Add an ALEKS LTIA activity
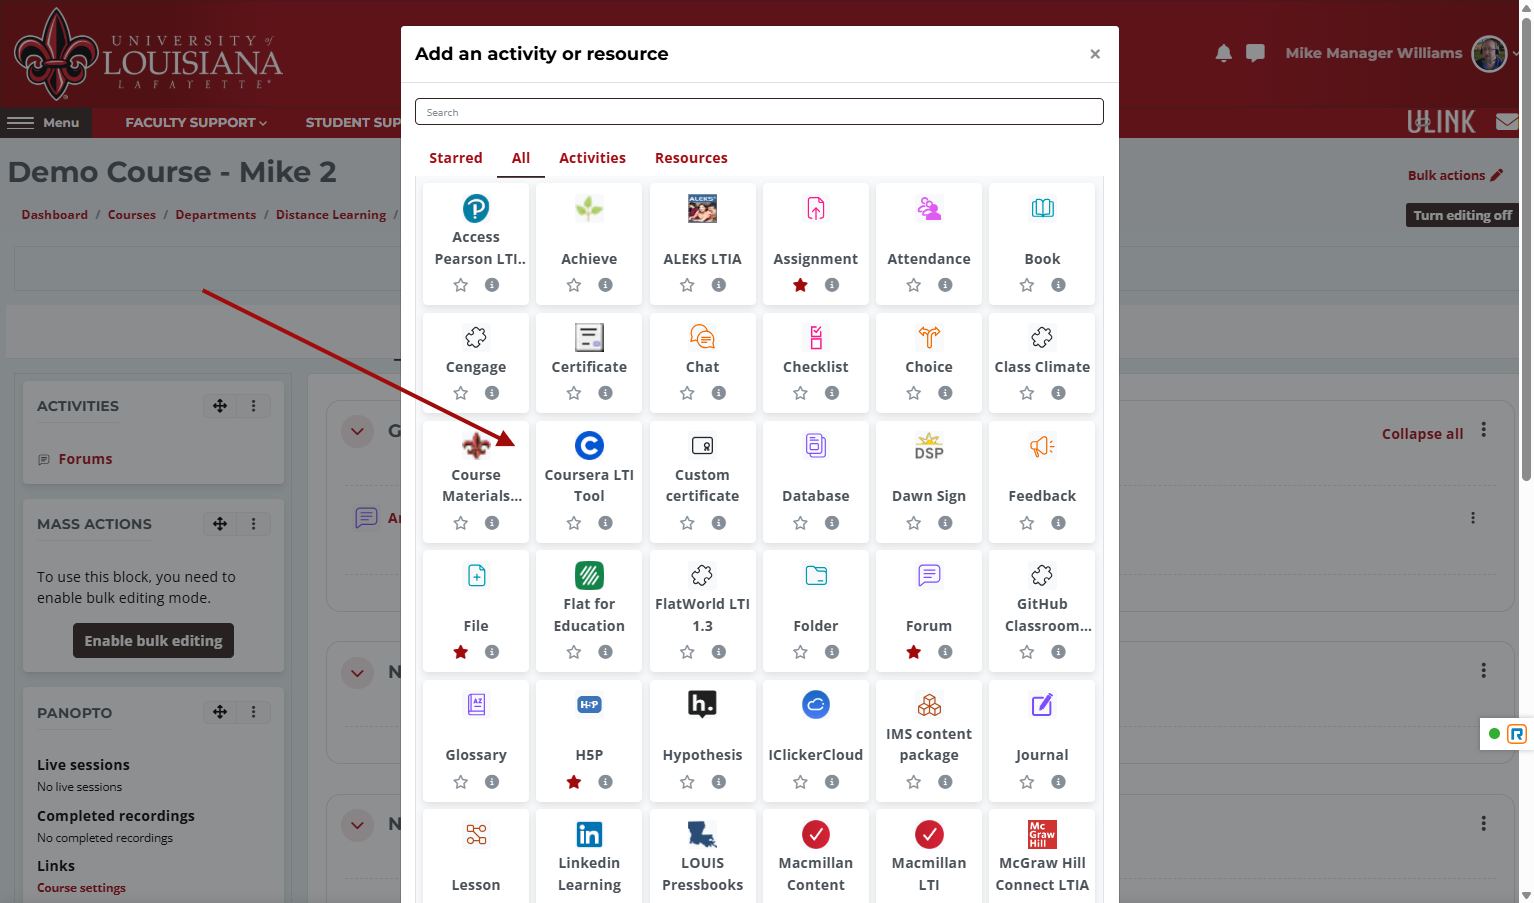 [702, 244]
